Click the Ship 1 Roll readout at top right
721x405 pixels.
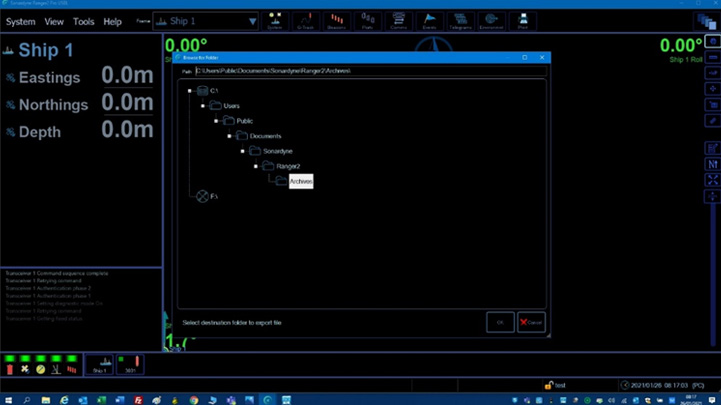tap(681, 50)
